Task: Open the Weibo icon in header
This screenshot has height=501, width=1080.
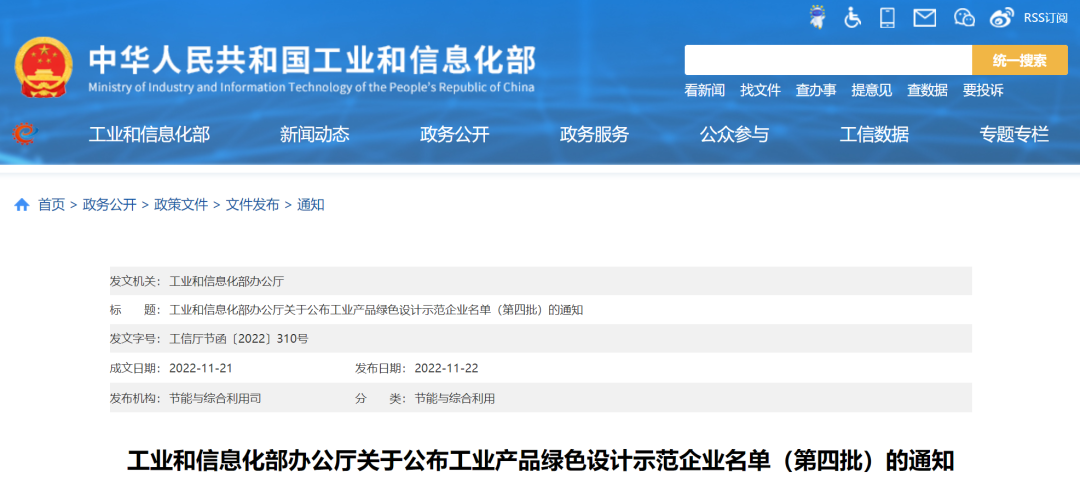Action: (x=1001, y=17)
